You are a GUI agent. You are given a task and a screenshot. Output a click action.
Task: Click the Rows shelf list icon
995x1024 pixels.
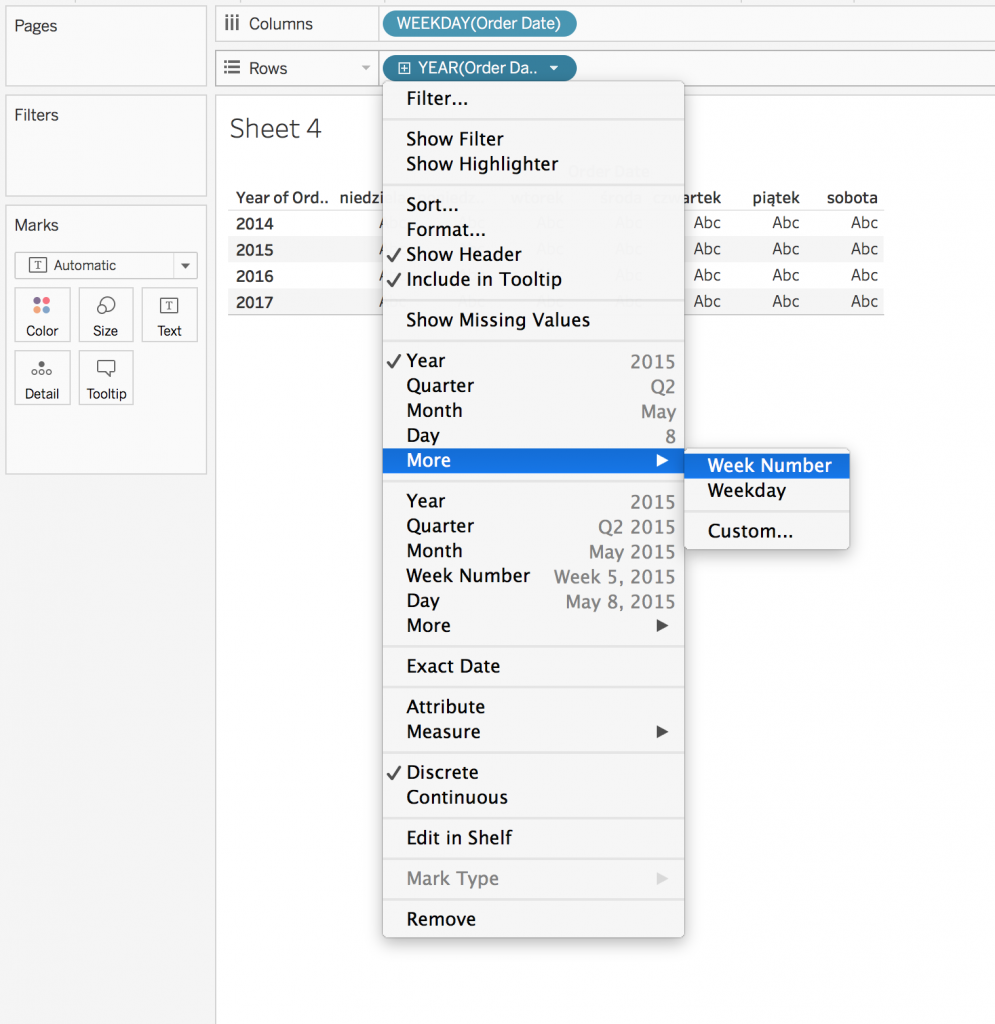232,68
